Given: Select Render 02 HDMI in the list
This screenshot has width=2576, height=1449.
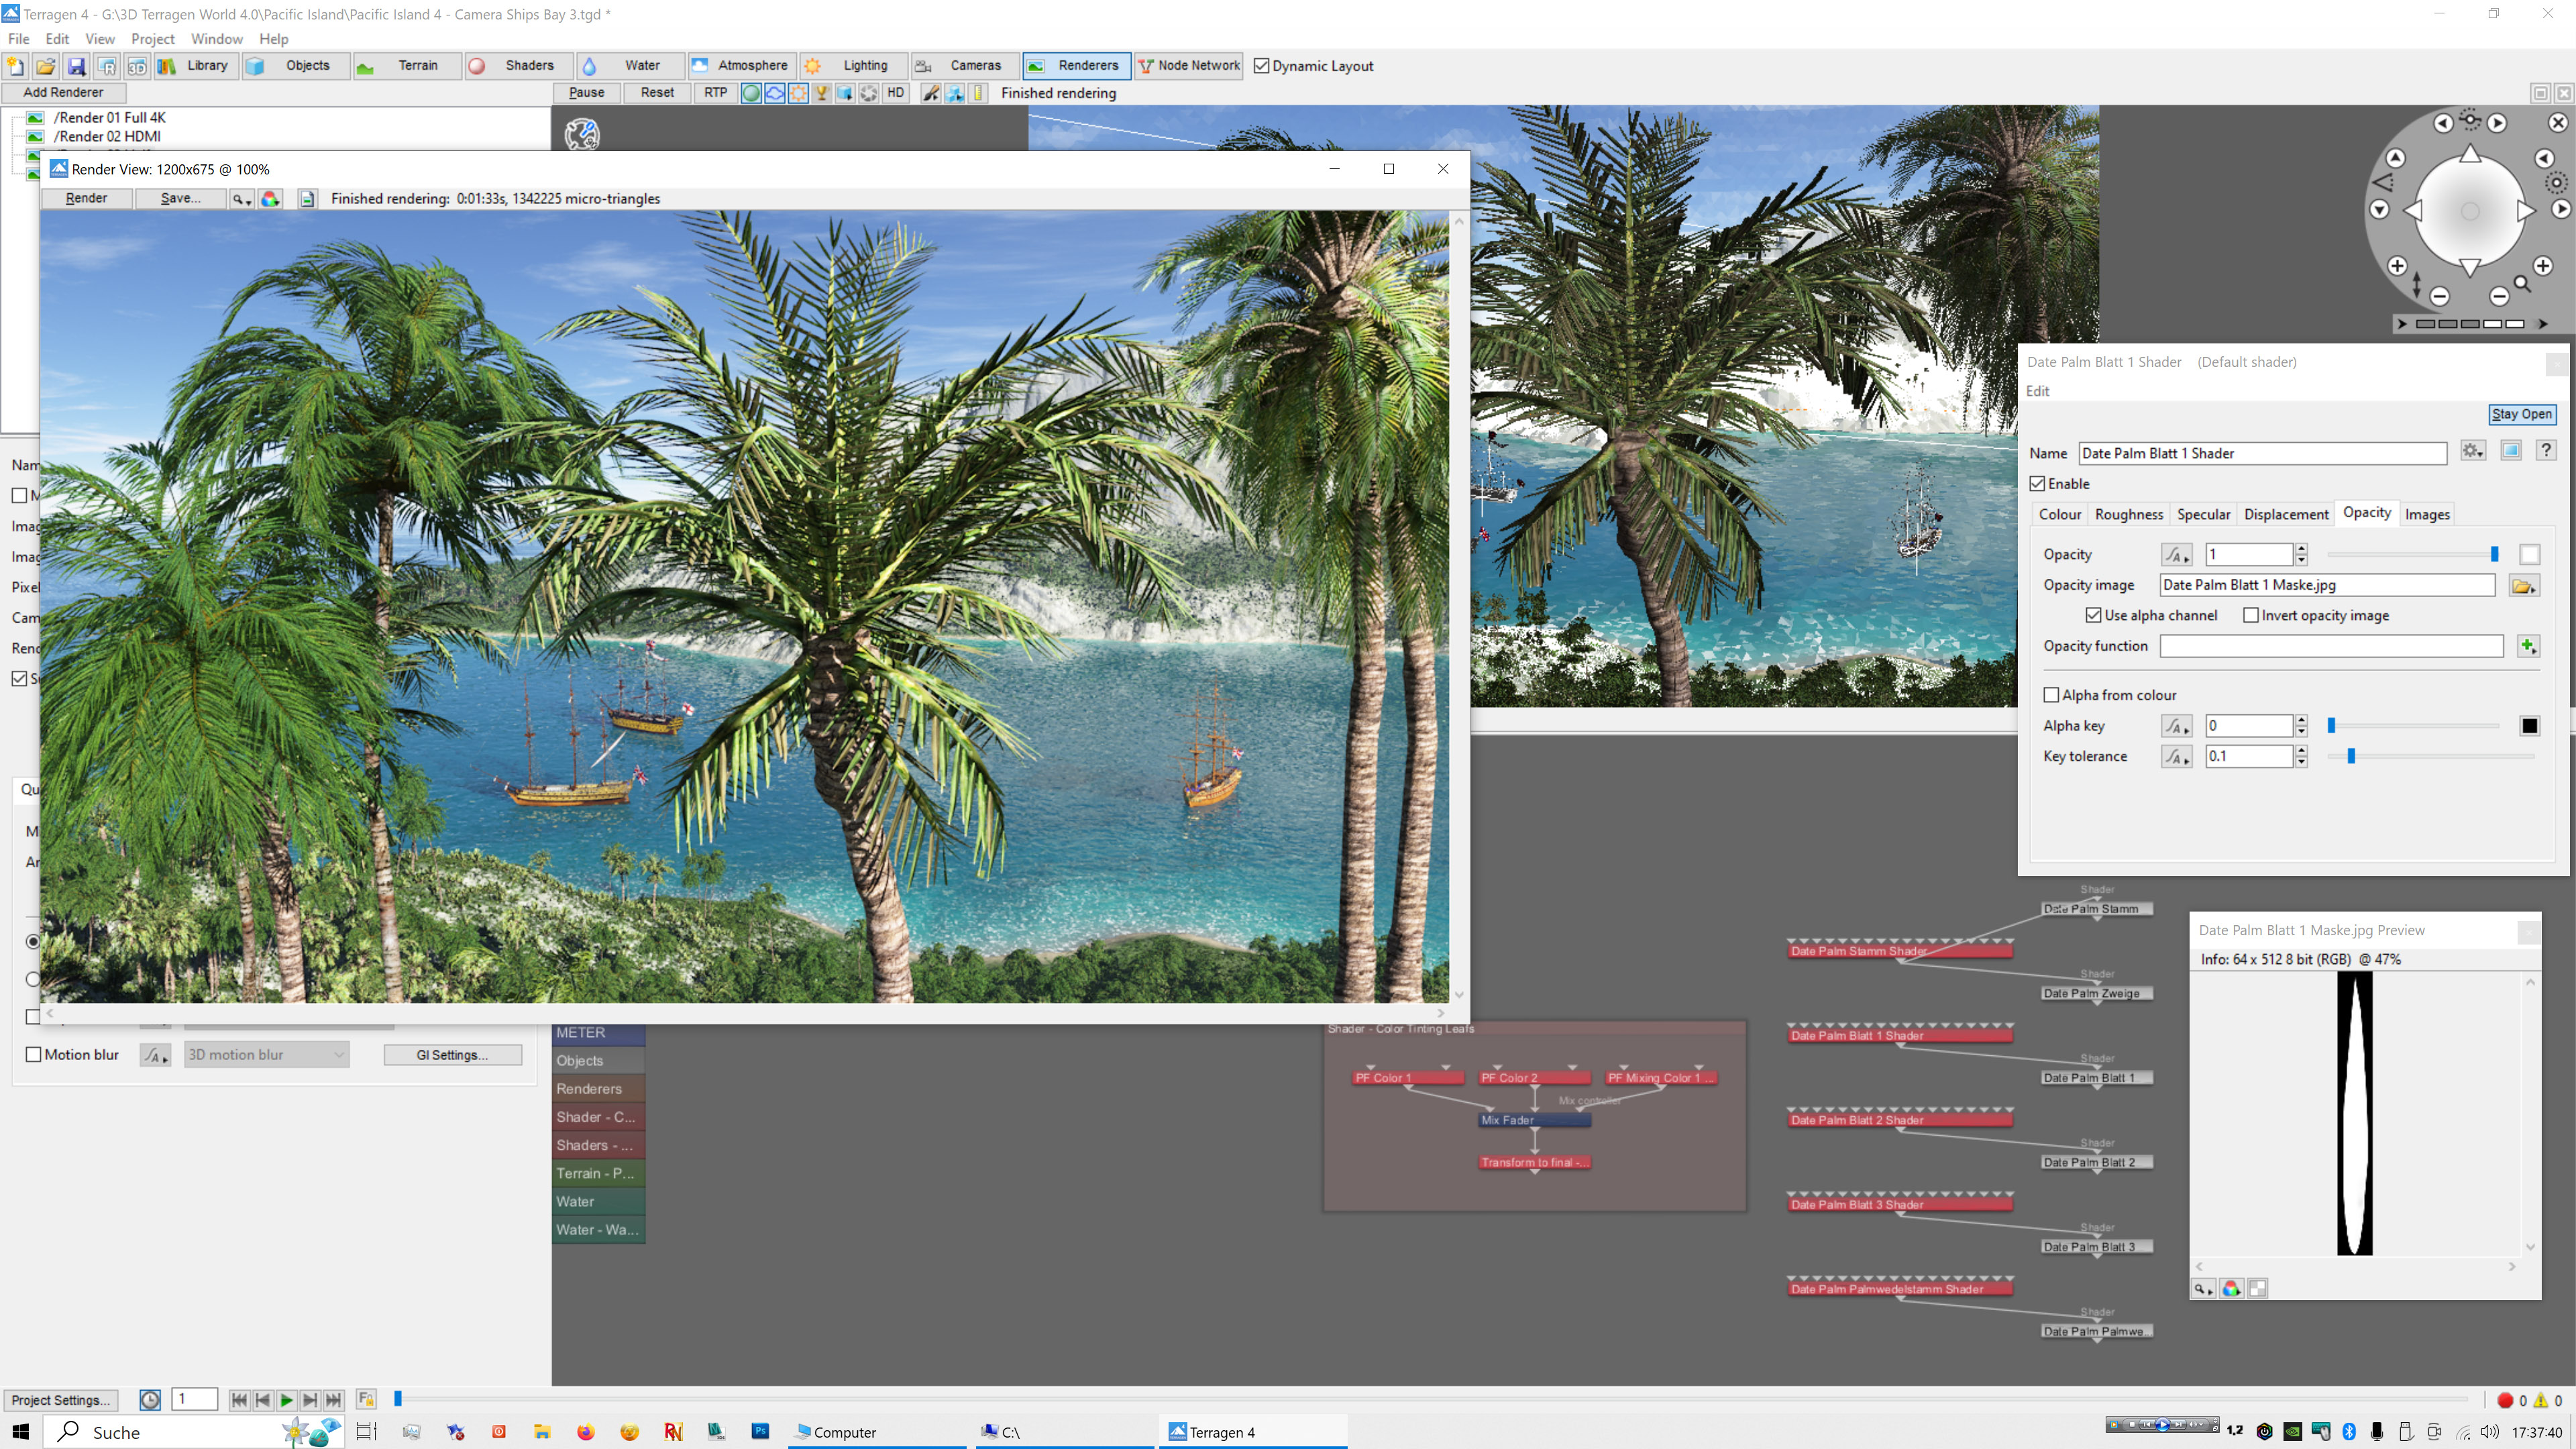Looking at the screenshot, I should (106, 136).
